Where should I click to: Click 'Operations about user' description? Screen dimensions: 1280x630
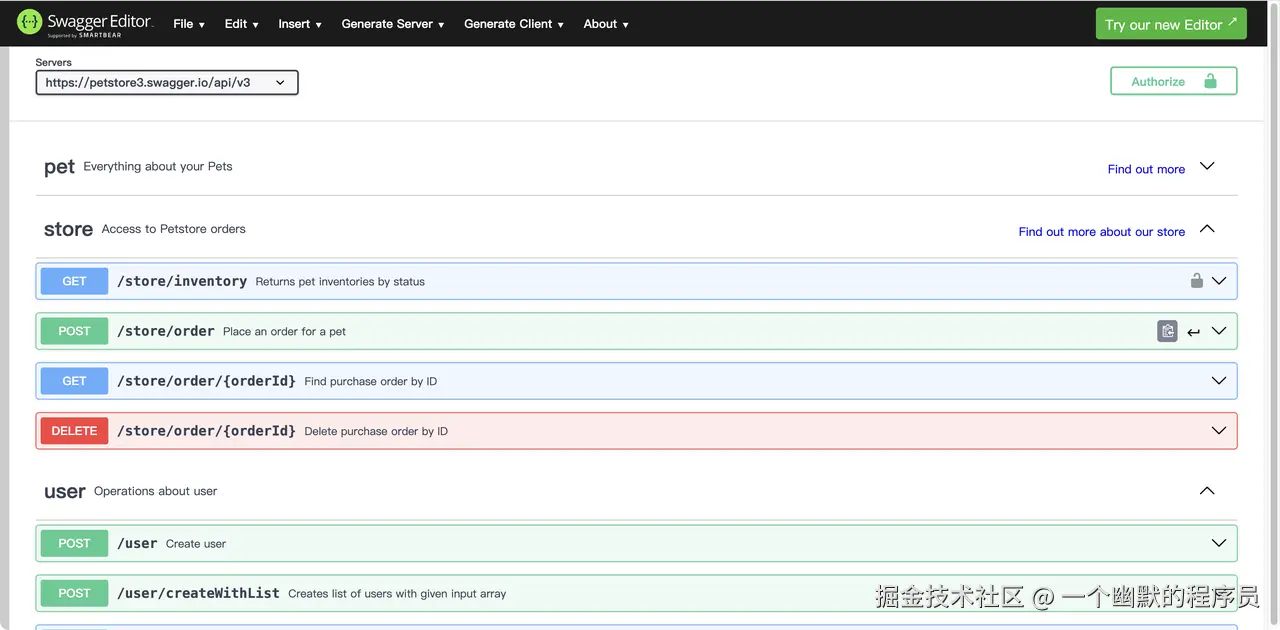pyautogui.click(x=155, y=491)
